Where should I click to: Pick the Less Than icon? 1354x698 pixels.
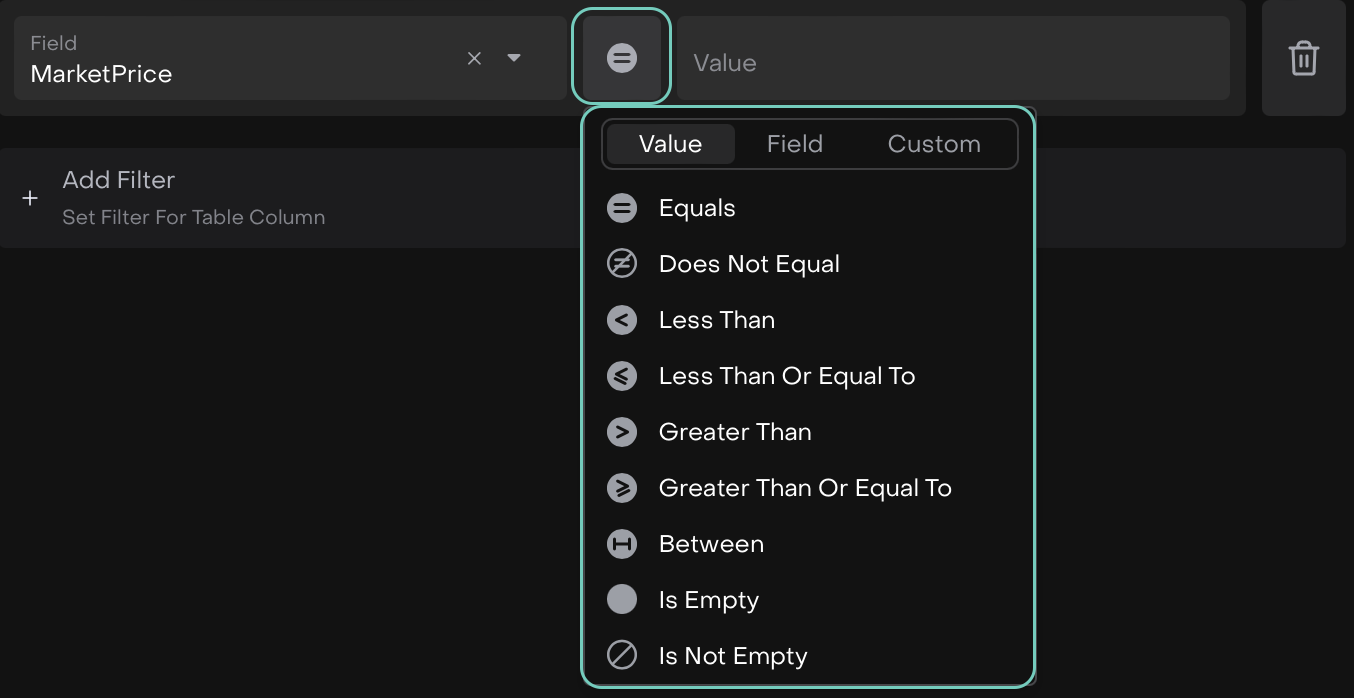coord(622,320)
